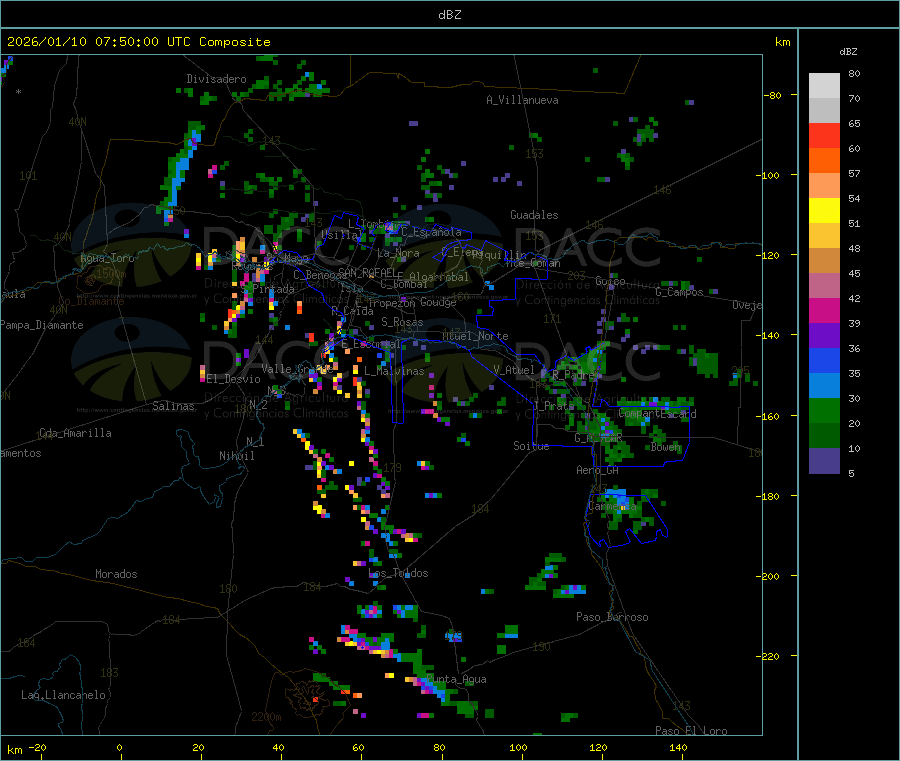Click the Cda_Amarilla place label
This screenshot has height=761, width=900.
(x=75, y=433)
